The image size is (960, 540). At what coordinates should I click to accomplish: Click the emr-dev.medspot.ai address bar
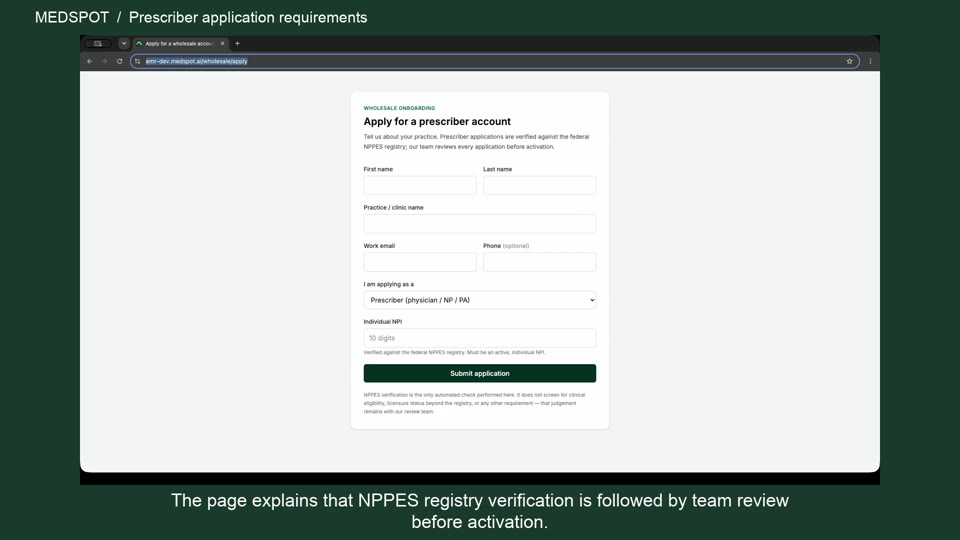point(495,61)
